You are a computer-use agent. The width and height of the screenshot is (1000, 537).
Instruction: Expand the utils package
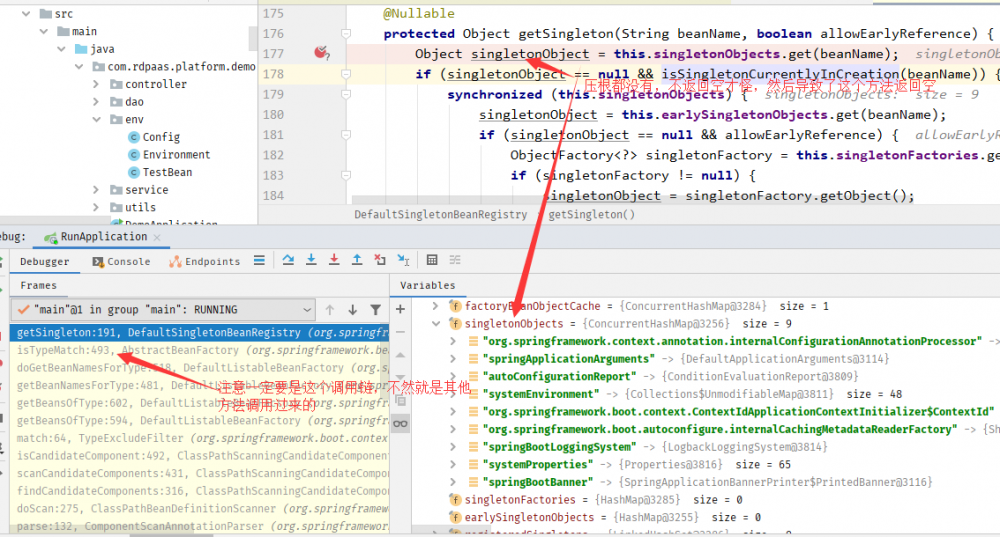[96, 207]
